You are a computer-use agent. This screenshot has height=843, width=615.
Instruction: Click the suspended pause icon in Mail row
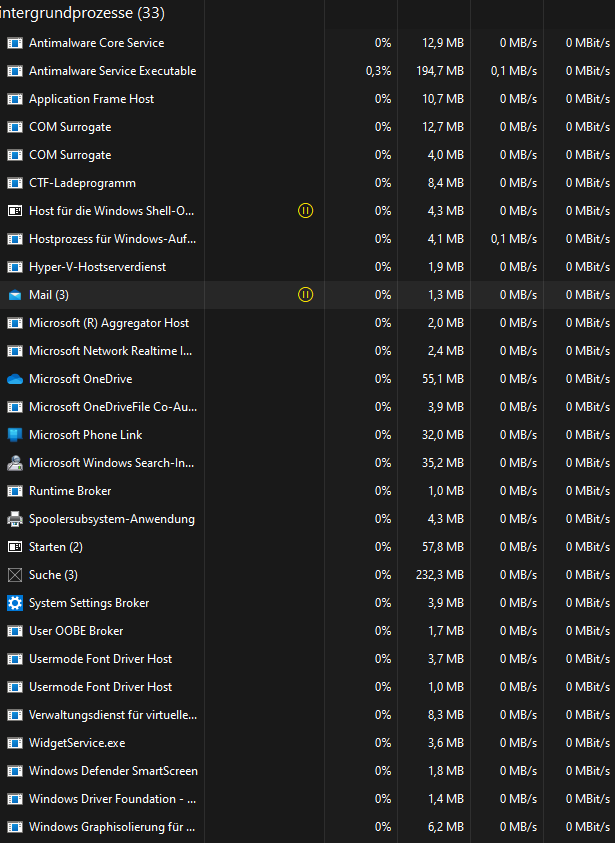[305, 295]
